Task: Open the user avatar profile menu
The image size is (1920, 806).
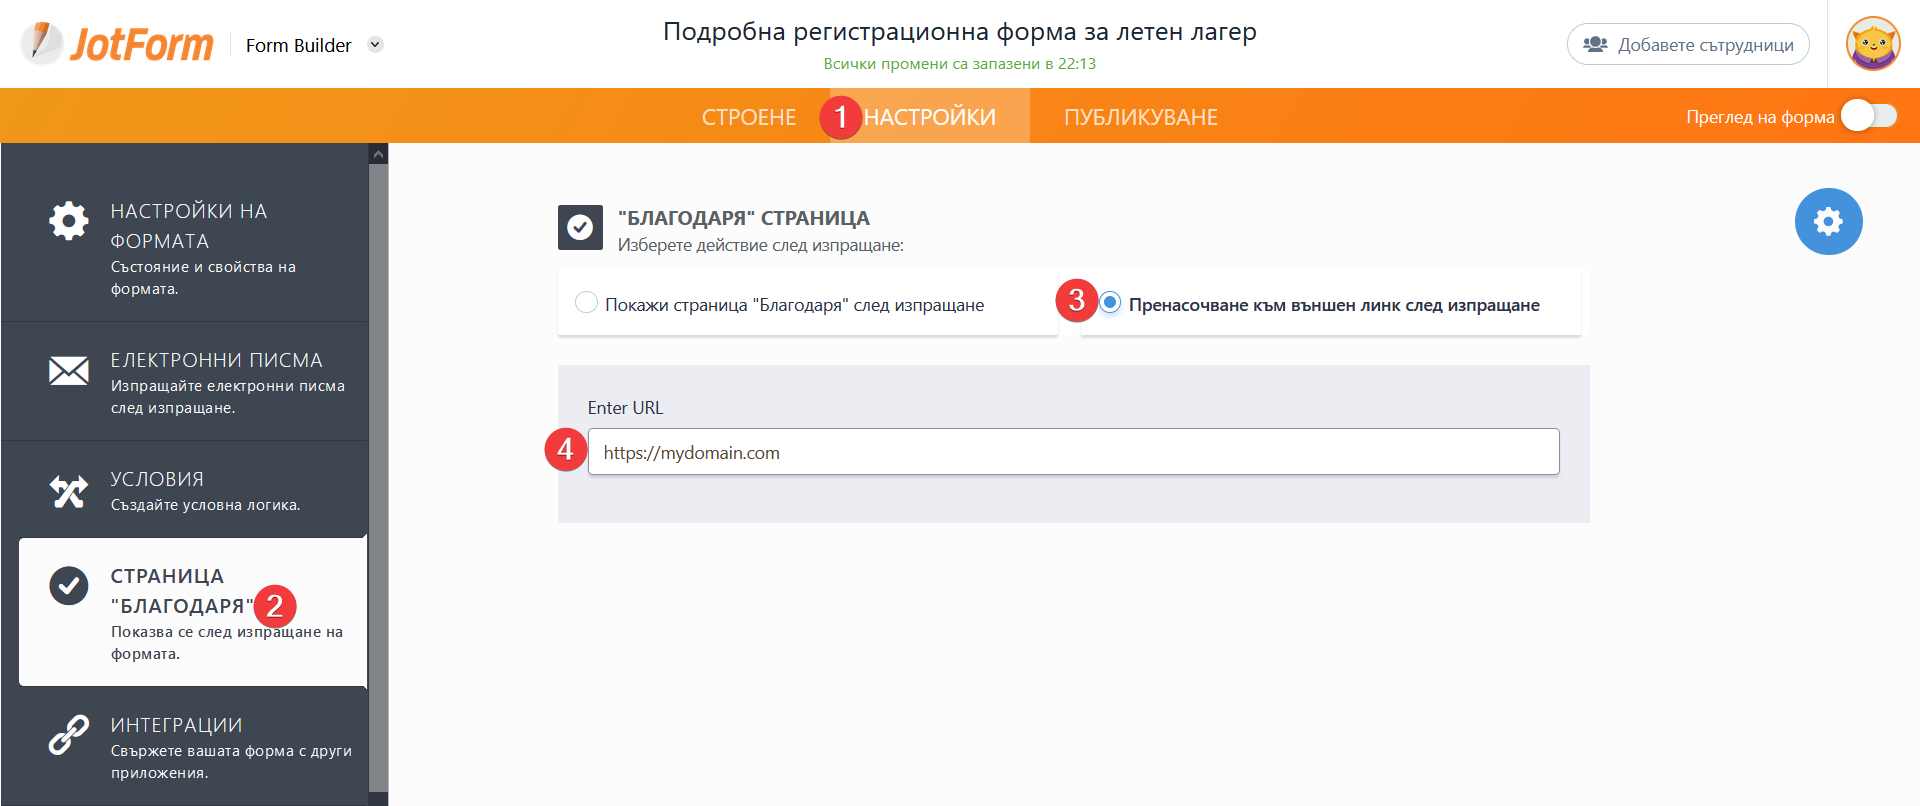Action: (1872, 44)
